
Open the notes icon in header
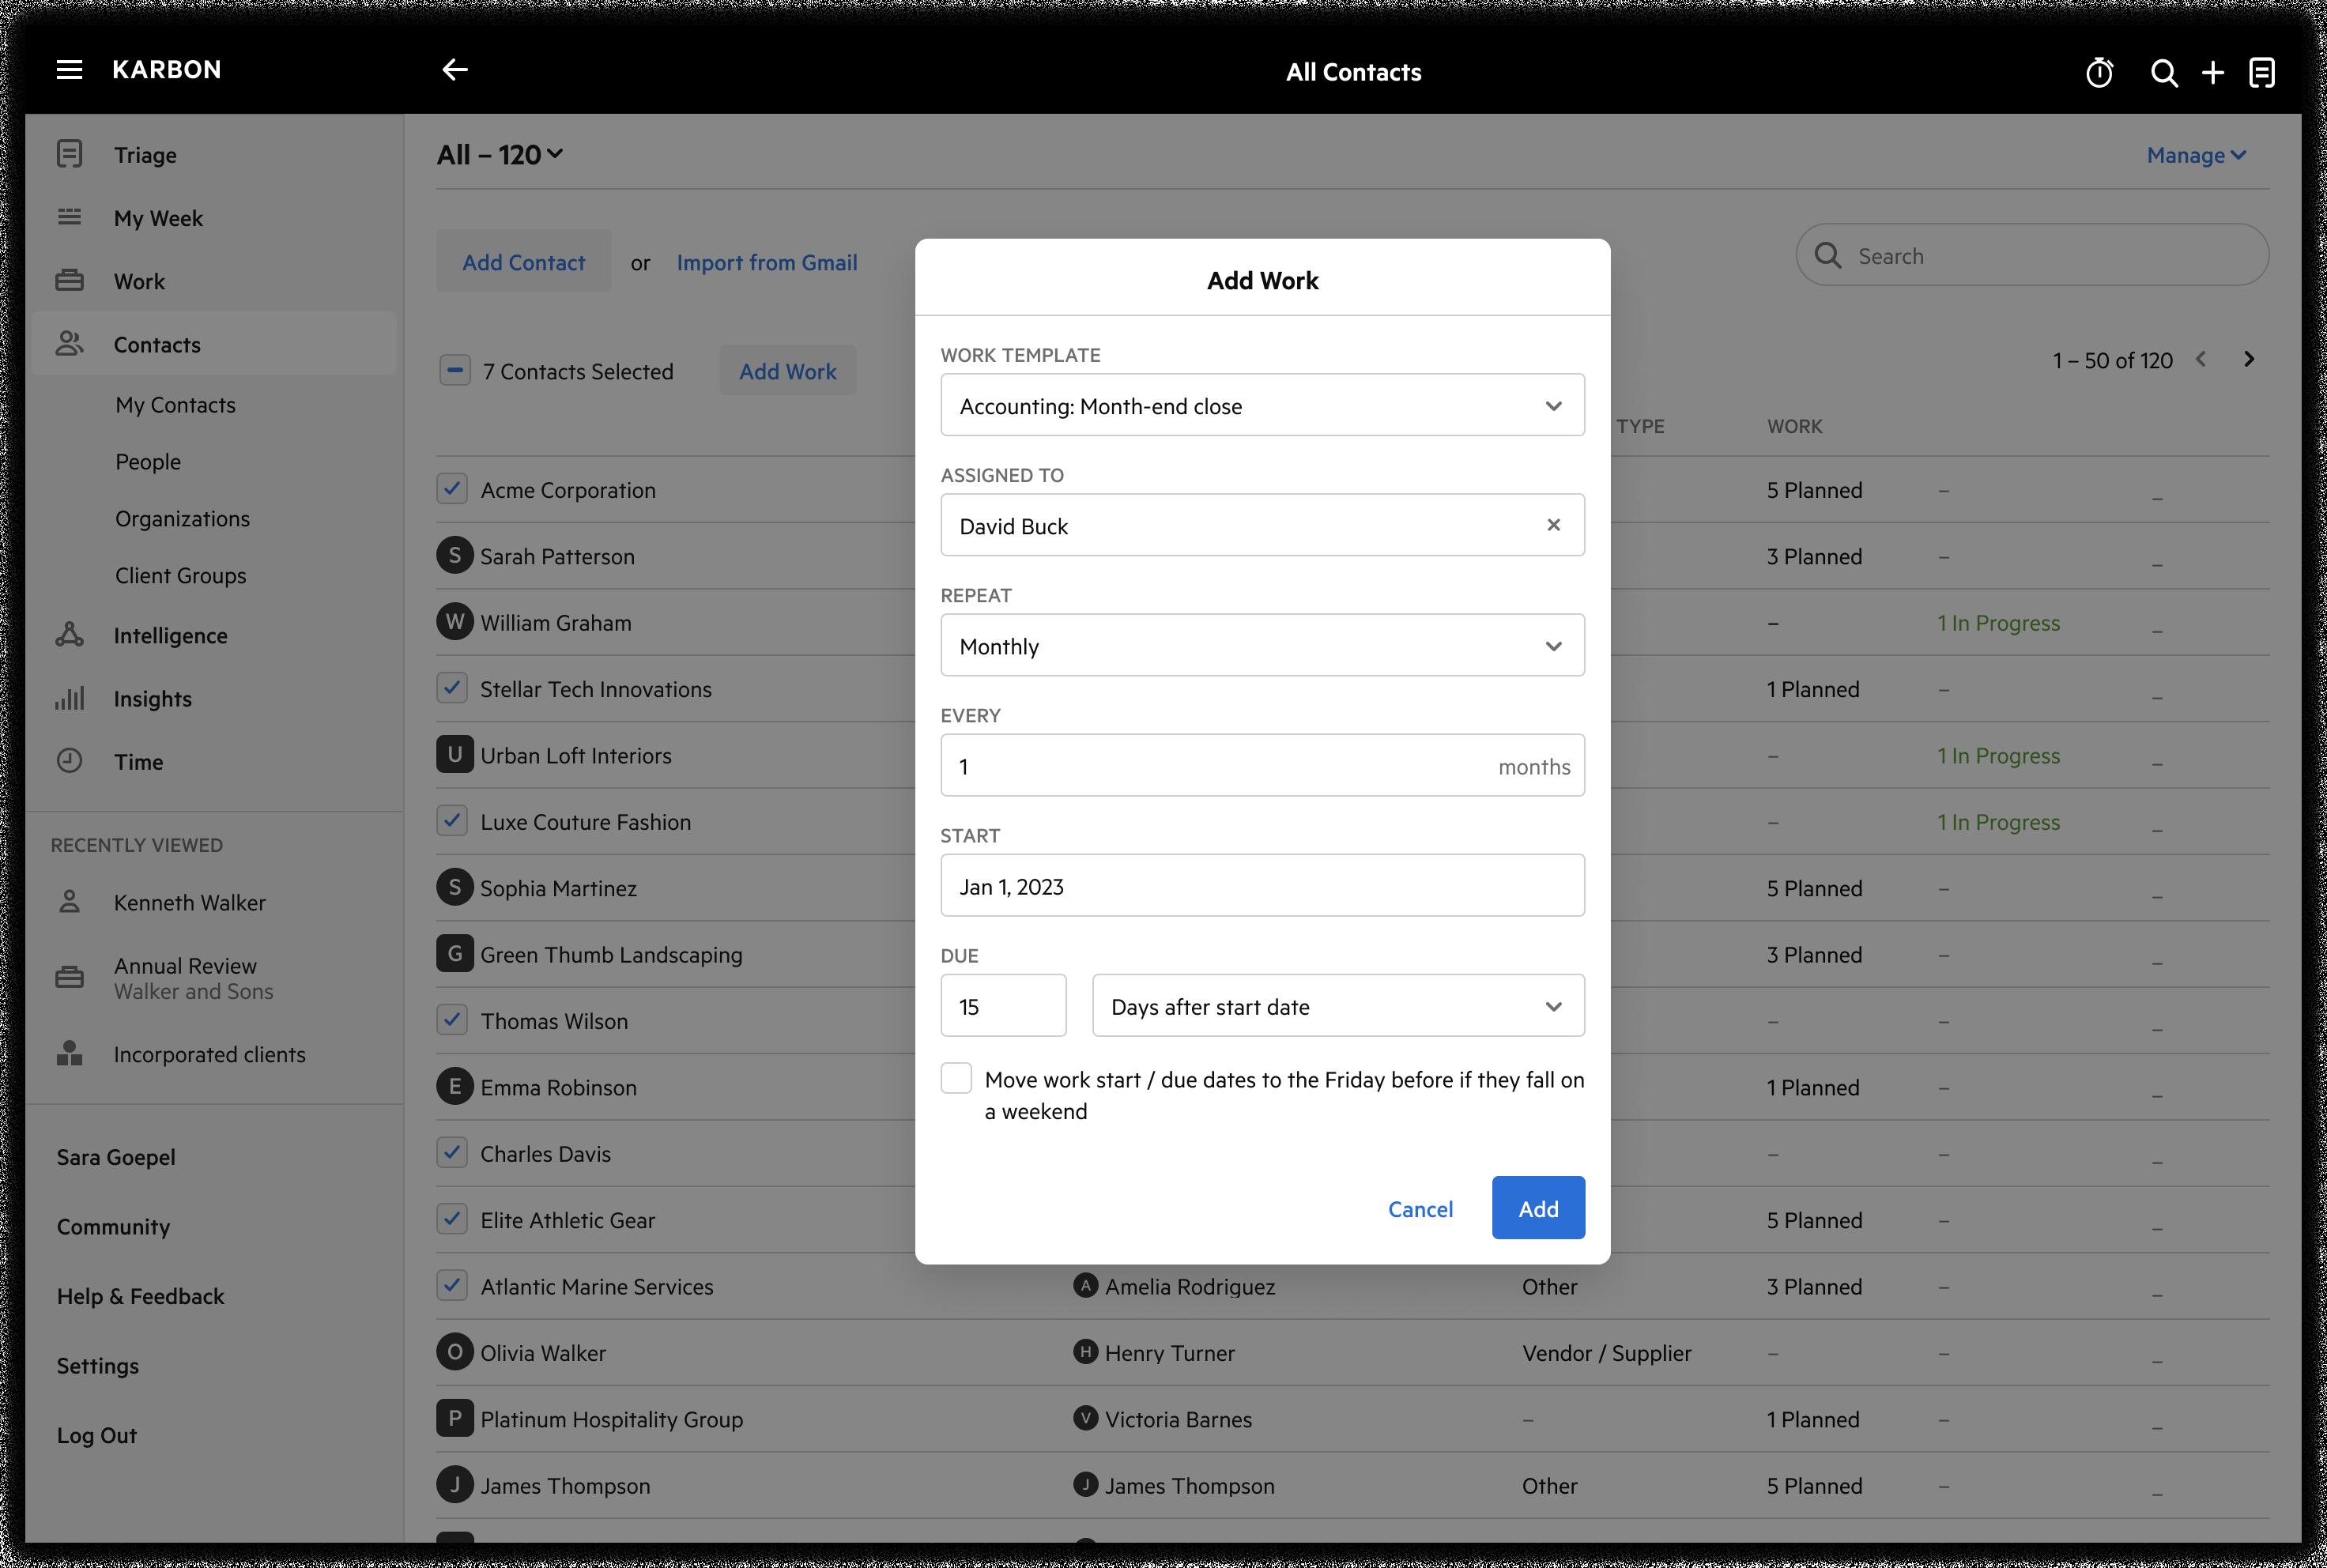pyautogui.click(x=2262, y=73)
